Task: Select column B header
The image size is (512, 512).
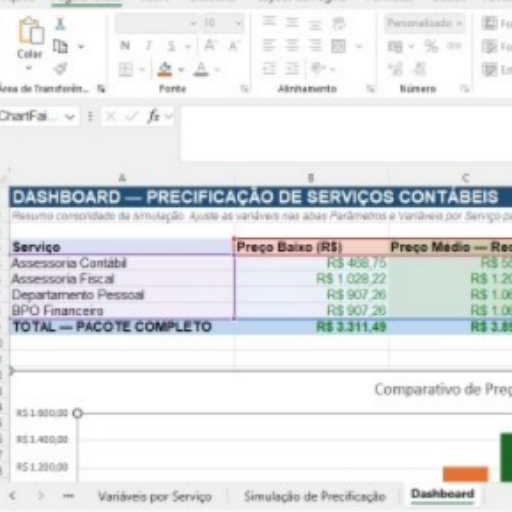Action: pyautogui.click(x=311, y=178)
